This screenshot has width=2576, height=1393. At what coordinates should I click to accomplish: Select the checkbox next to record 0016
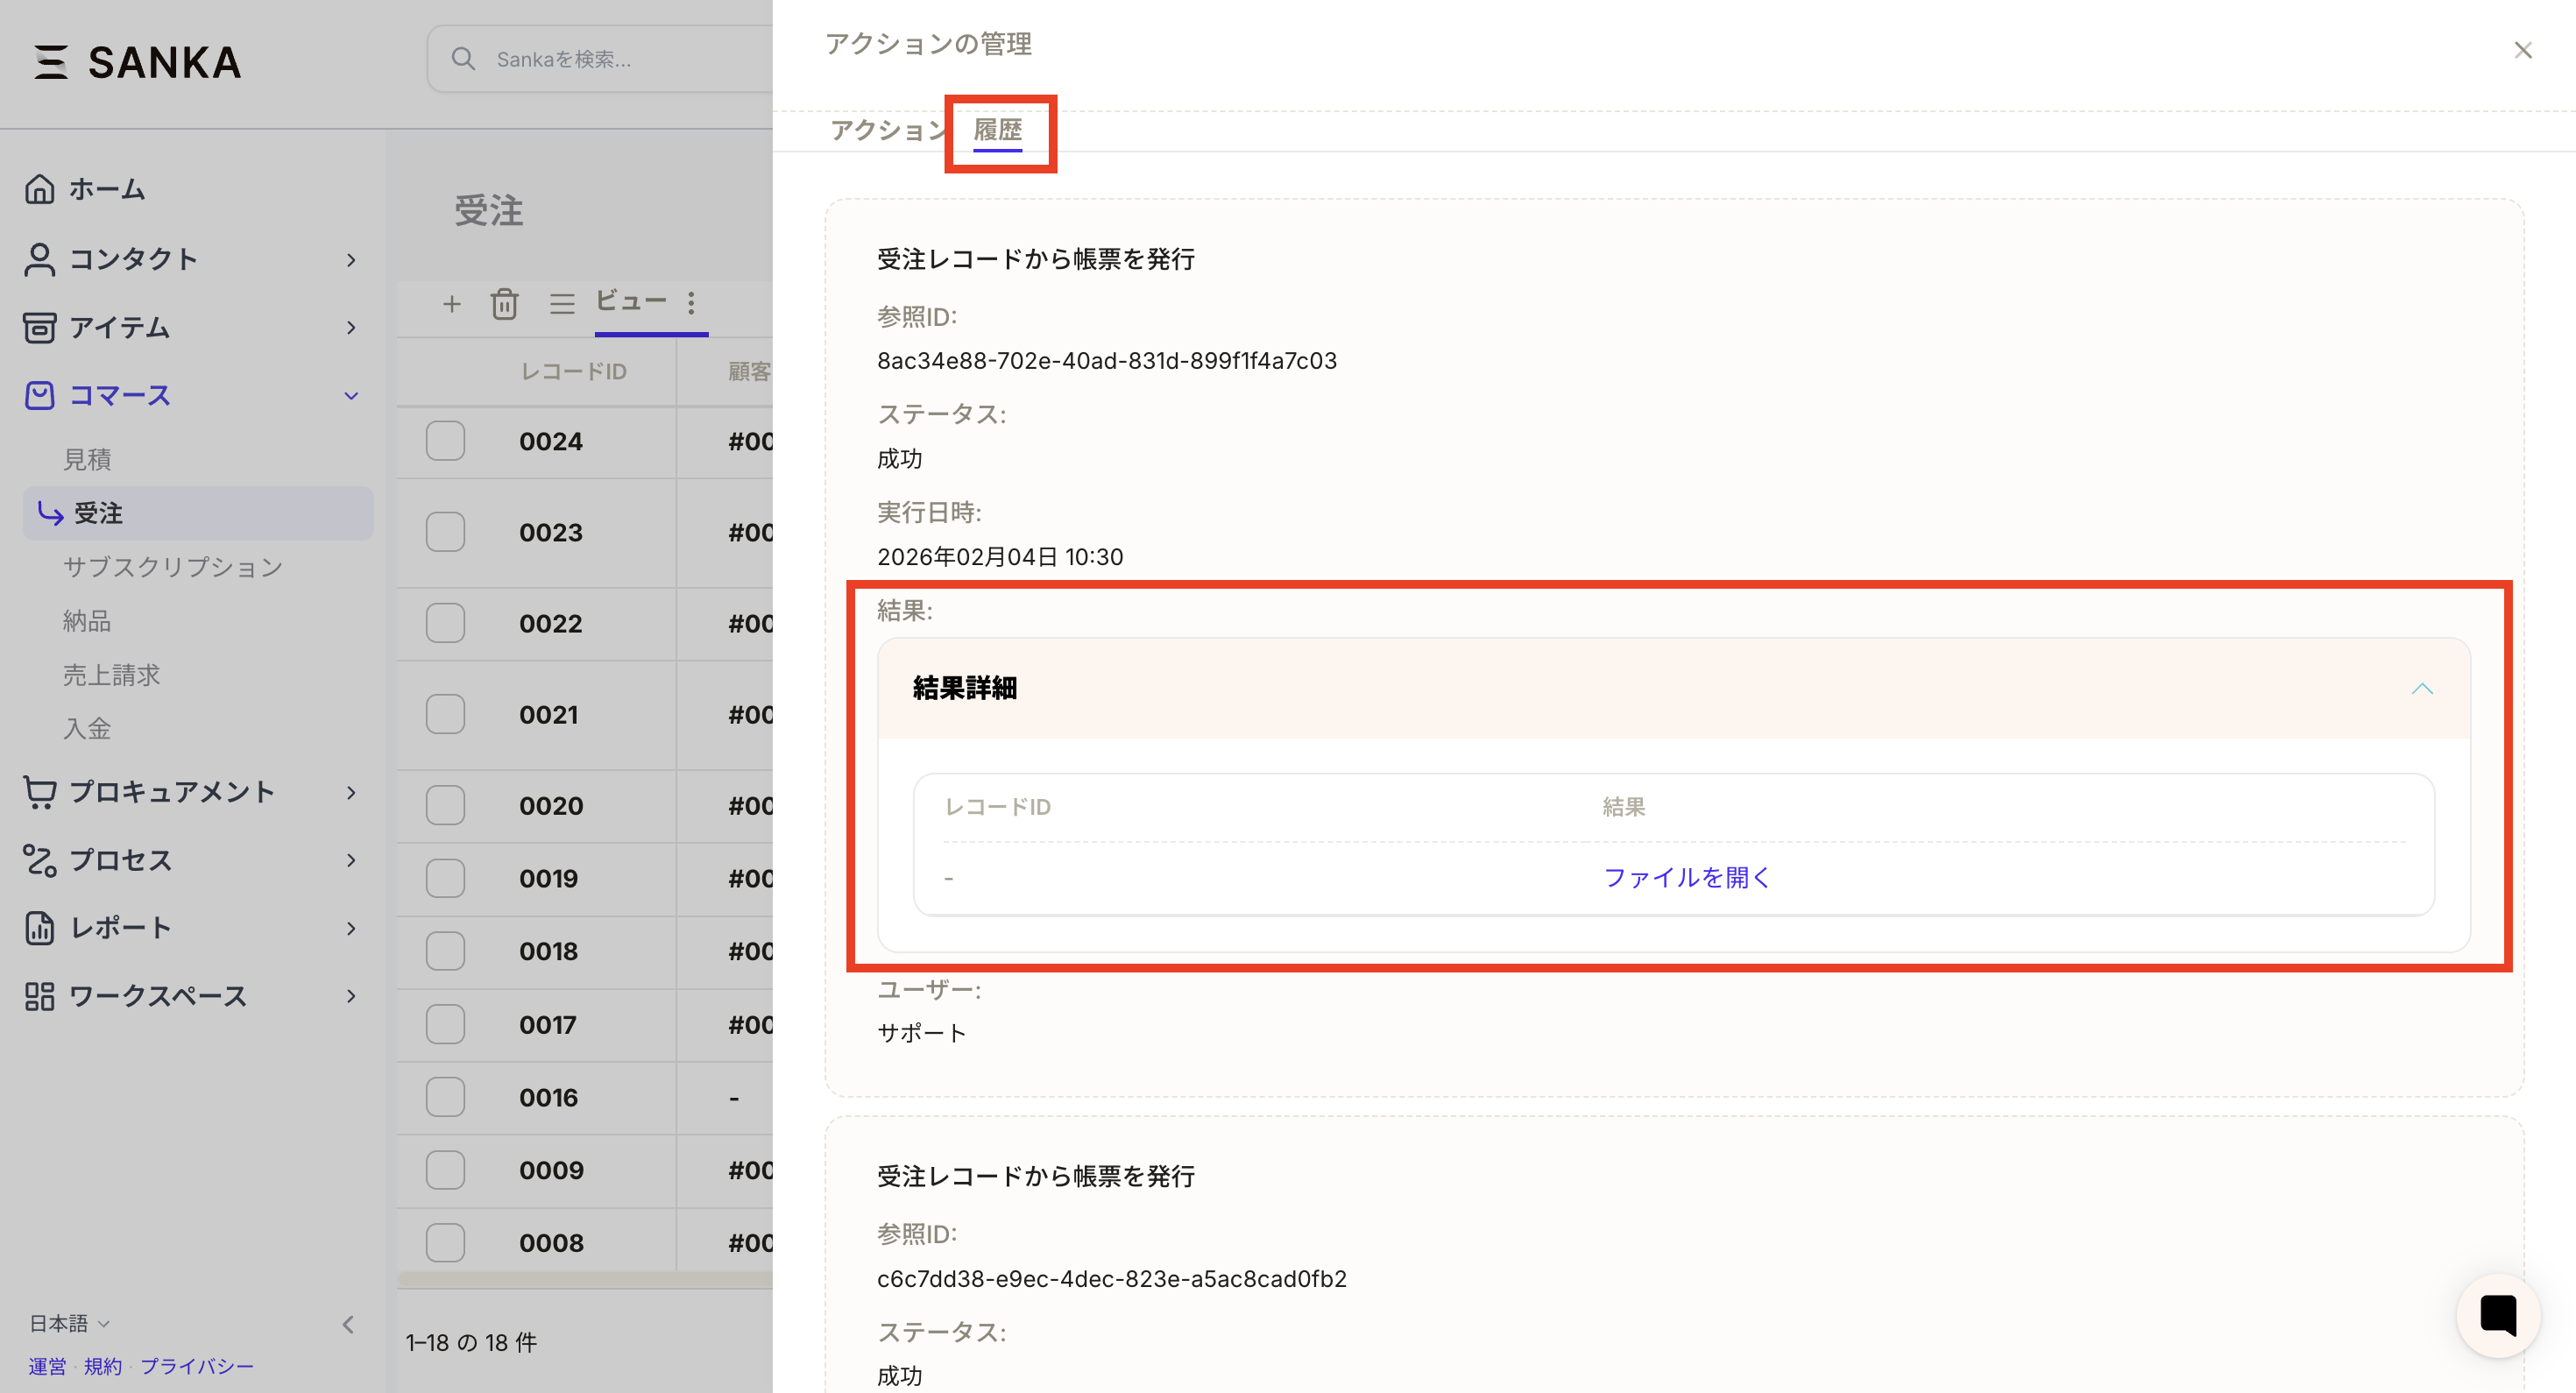point(445,1096)
